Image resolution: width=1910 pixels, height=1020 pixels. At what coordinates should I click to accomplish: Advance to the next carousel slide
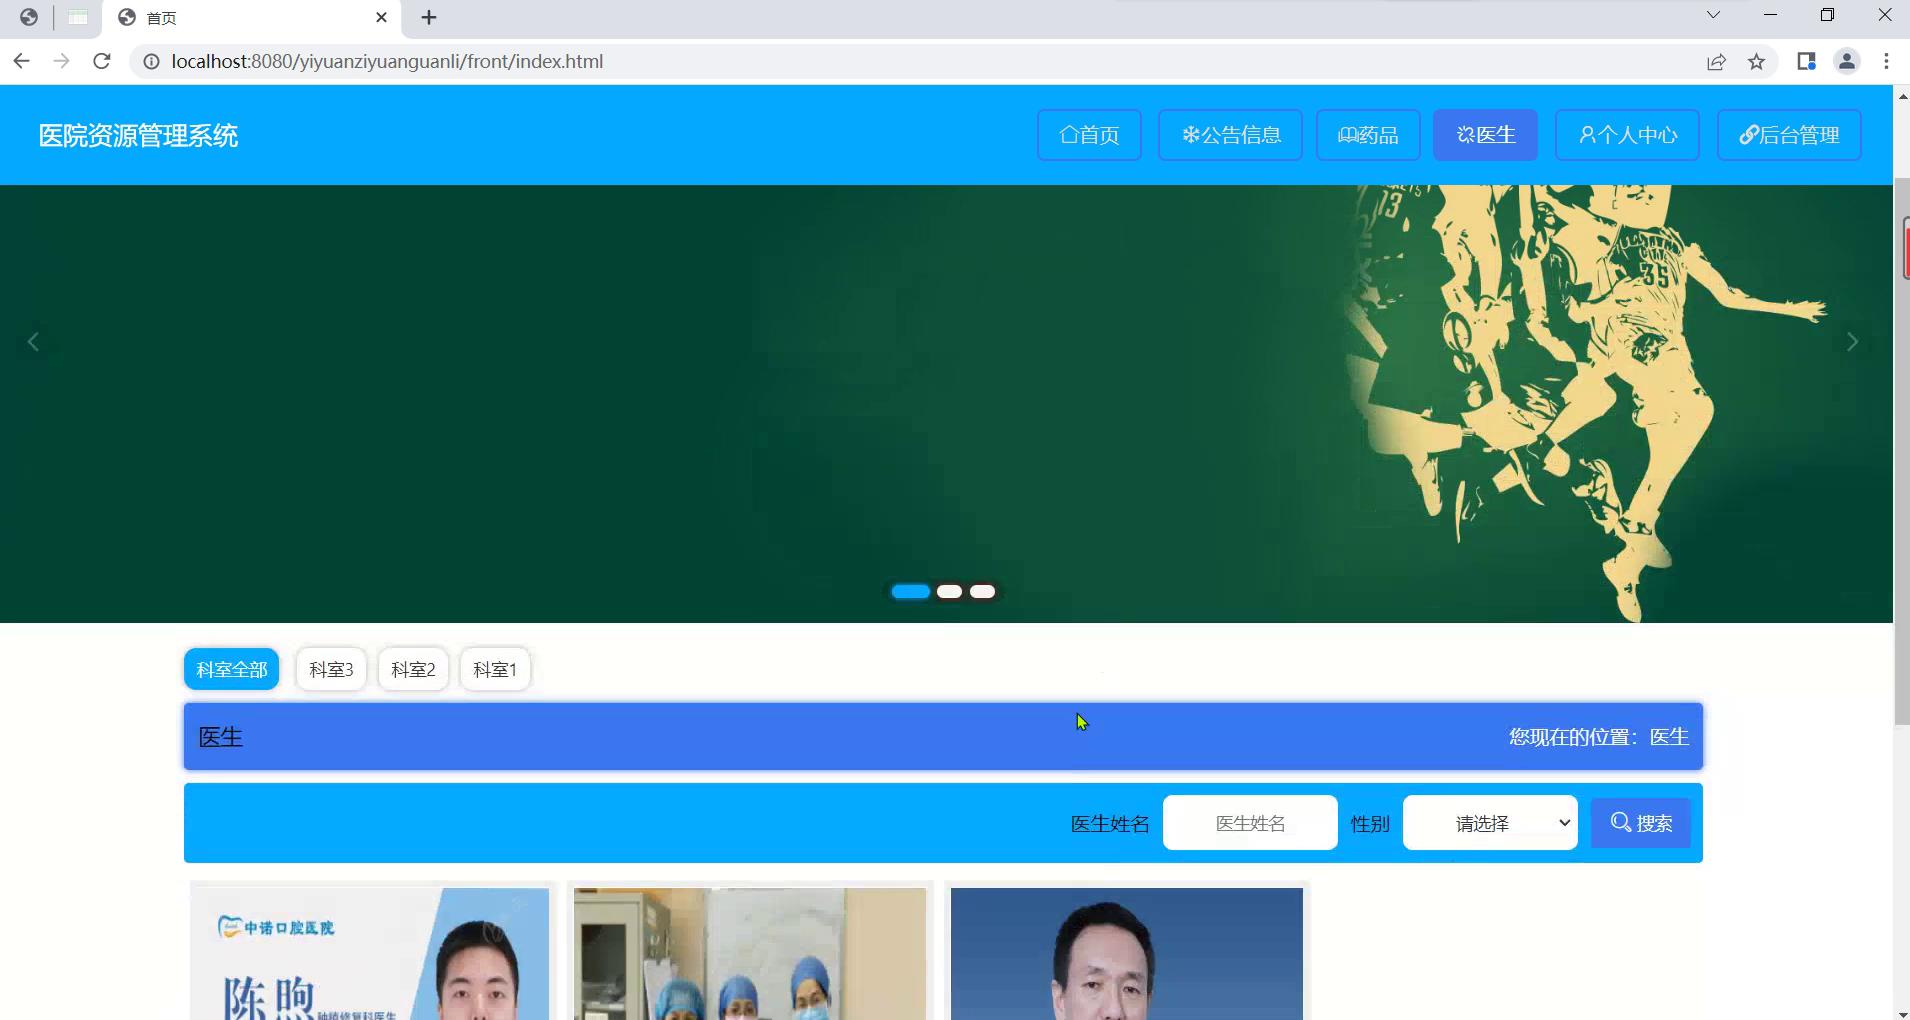(1852, 342)
